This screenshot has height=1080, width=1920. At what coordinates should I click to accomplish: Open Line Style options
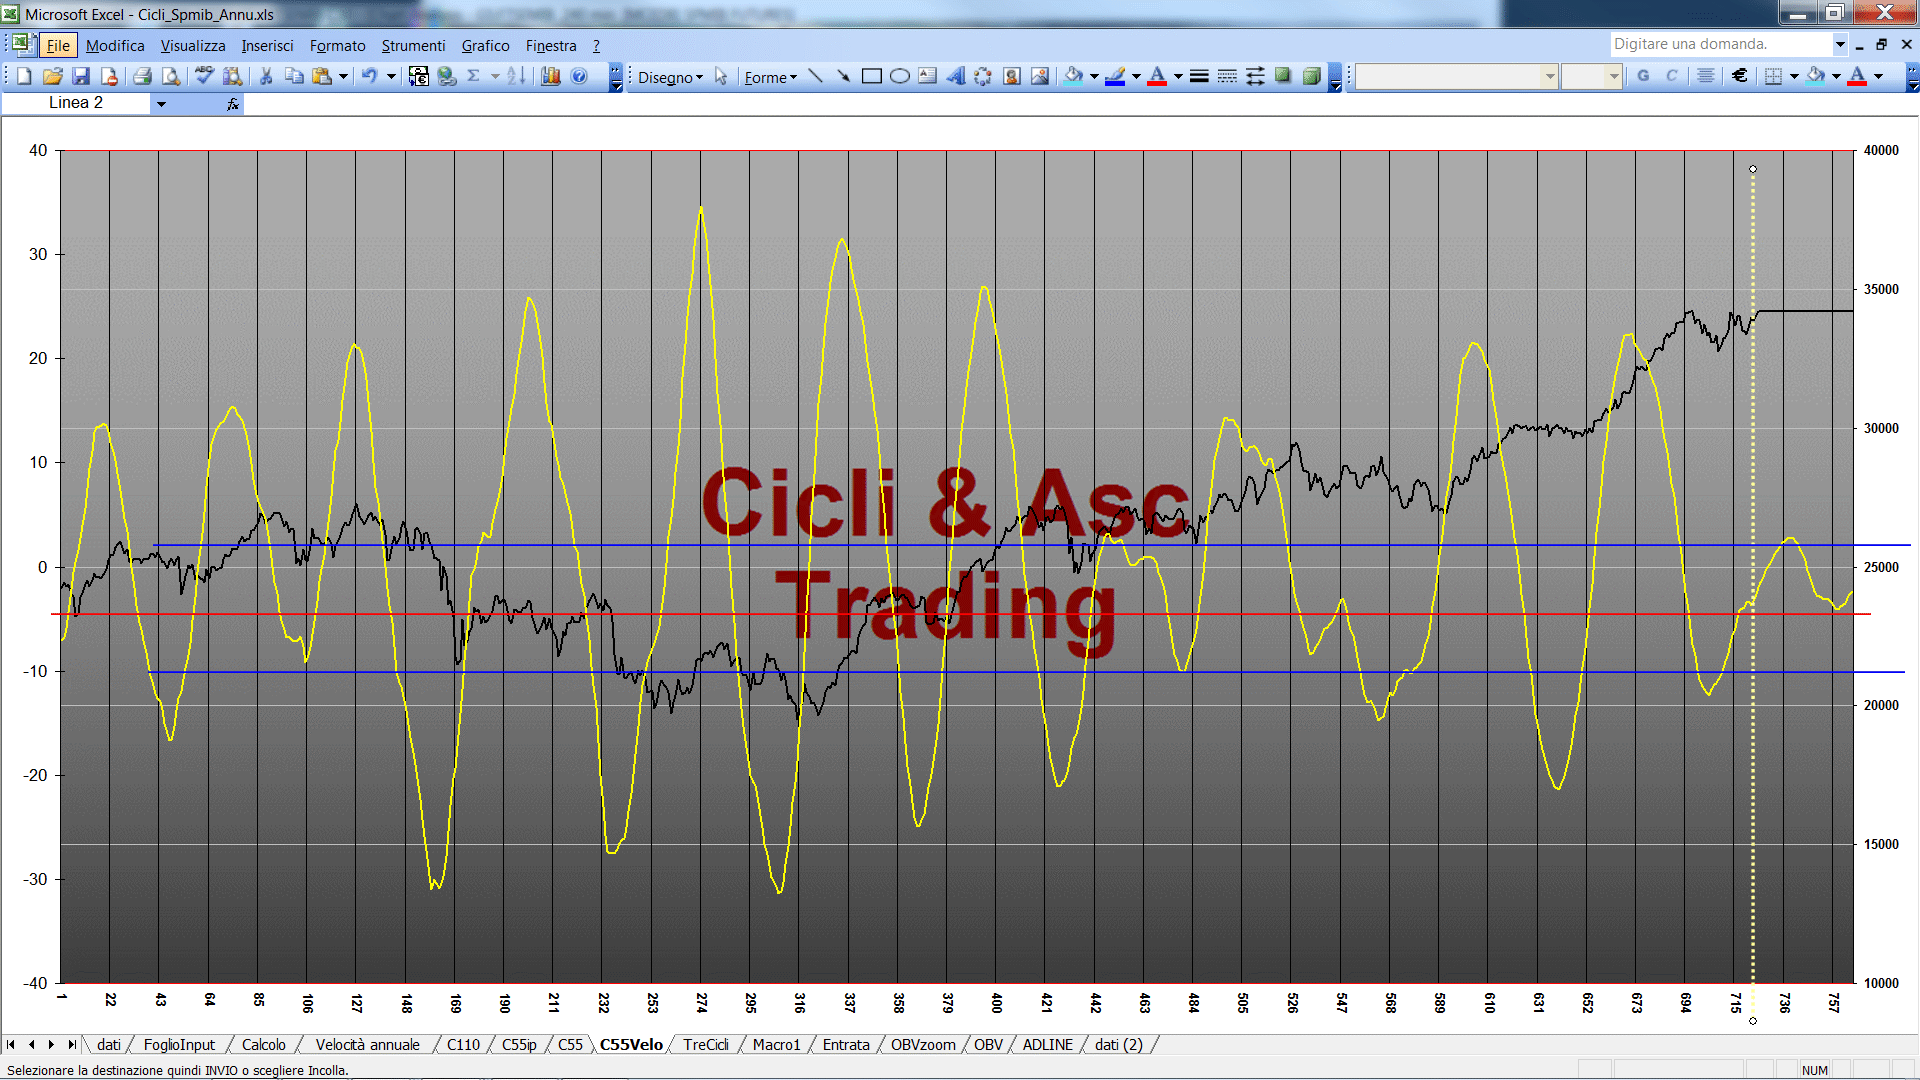point(1199,76)
